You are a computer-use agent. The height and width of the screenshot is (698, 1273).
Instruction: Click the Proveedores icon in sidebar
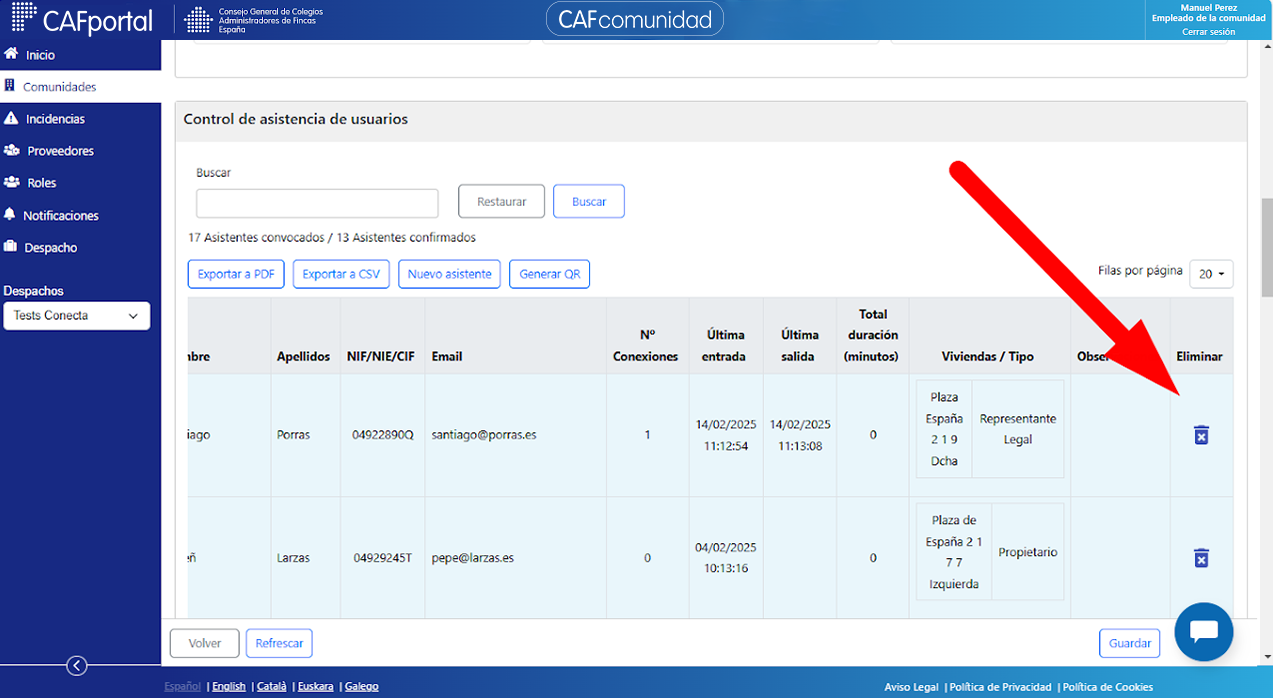pyautogui.click(x=12, y=150)
